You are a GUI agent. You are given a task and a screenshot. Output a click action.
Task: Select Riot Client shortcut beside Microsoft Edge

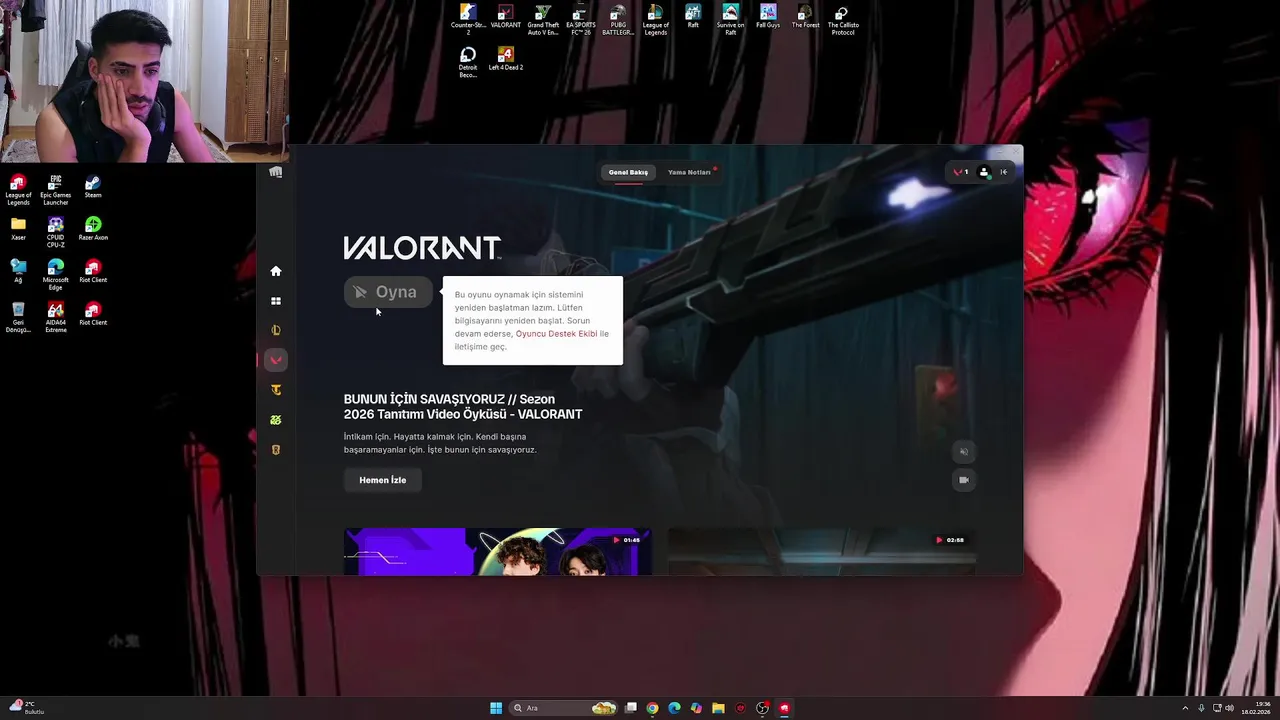coord(93,271)
